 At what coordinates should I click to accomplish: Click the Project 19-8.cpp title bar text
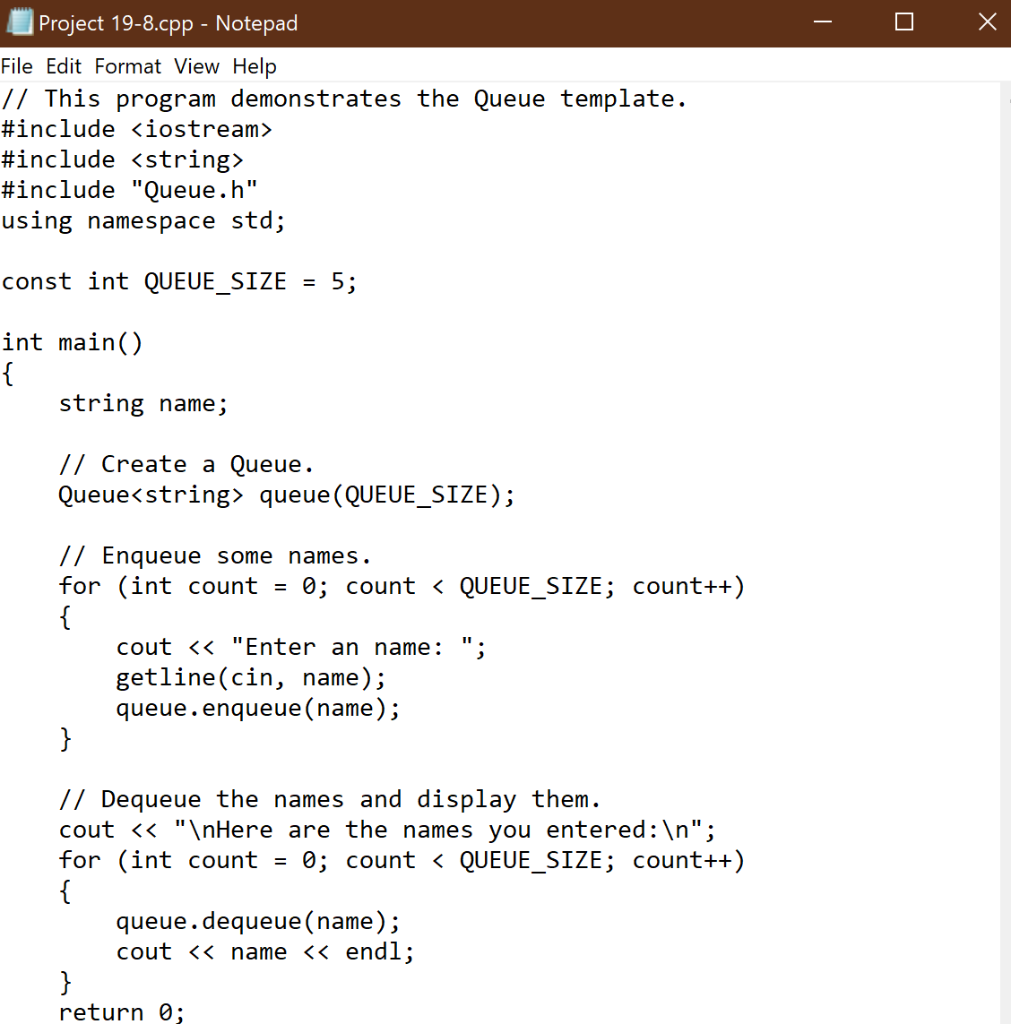click(165, 21)
